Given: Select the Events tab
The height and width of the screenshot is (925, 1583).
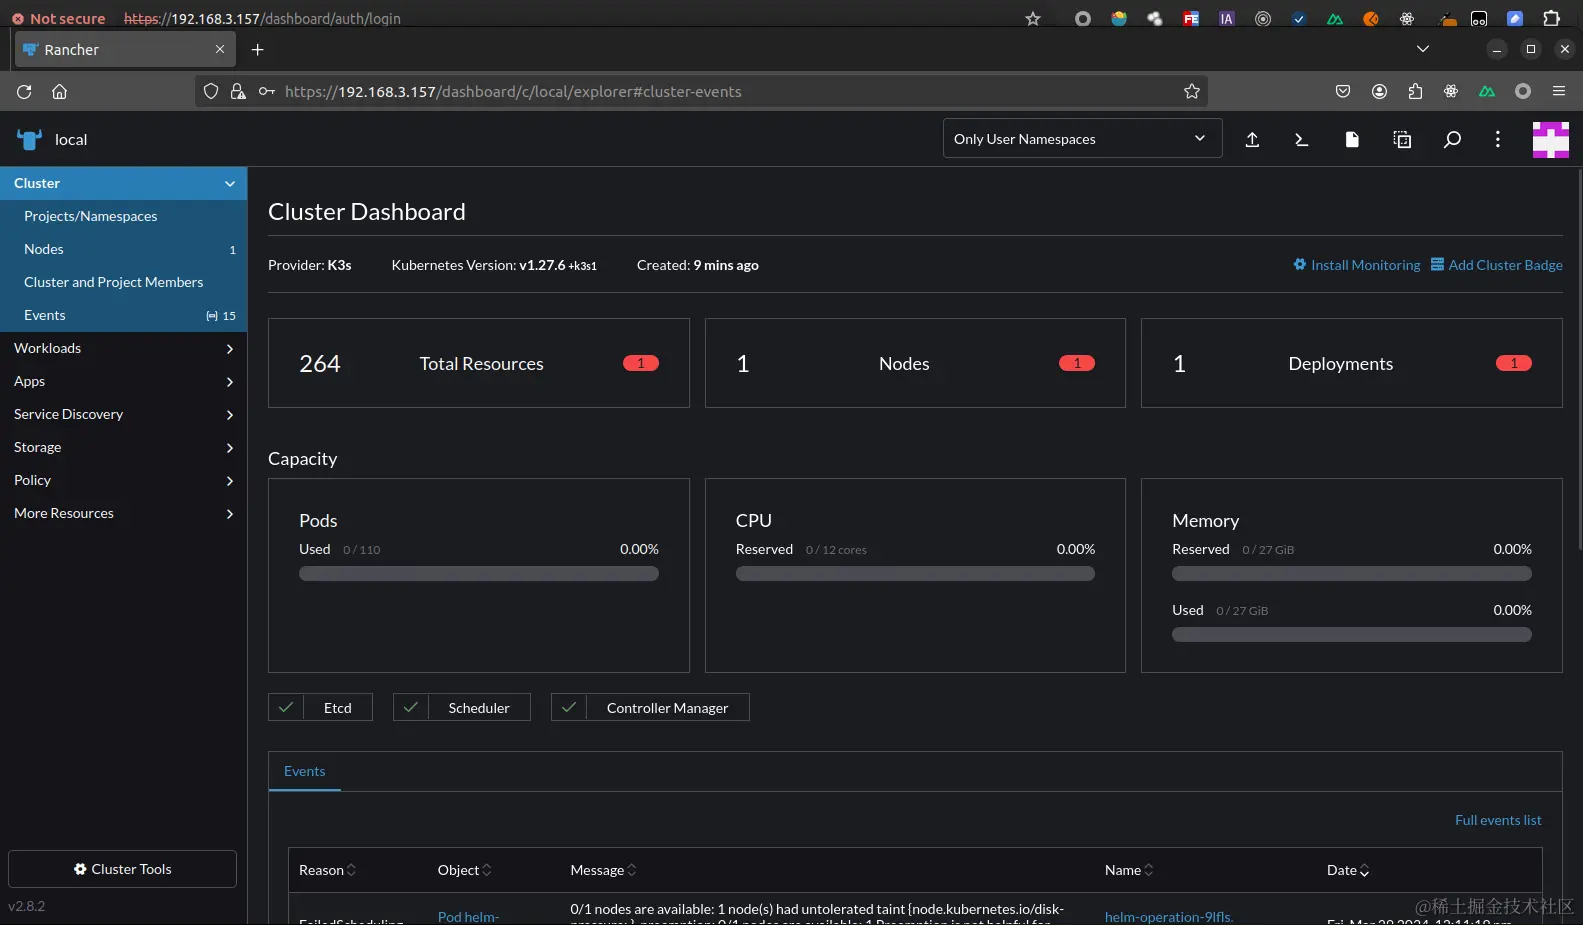Looking at the screenshot, I should pos(304,771).
